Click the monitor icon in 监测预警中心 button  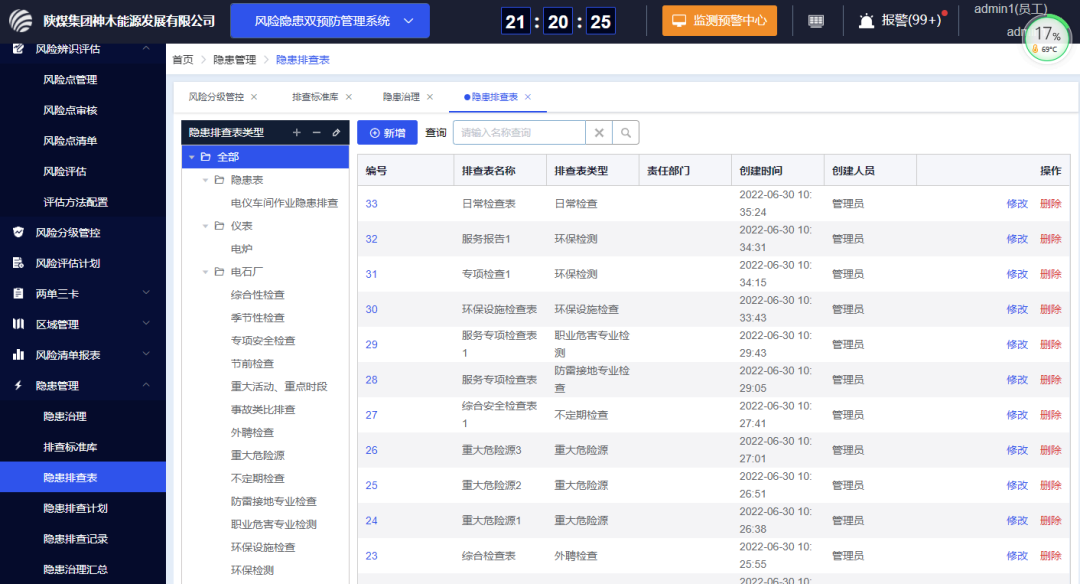click(x=679, y=21)
